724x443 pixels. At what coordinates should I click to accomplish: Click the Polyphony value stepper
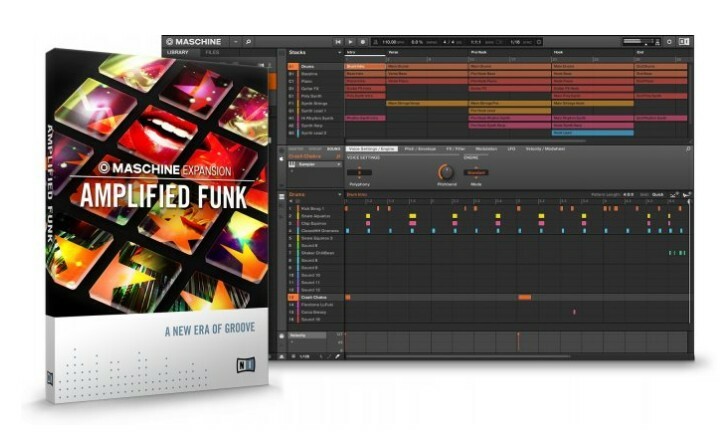(x=359, y=172)
